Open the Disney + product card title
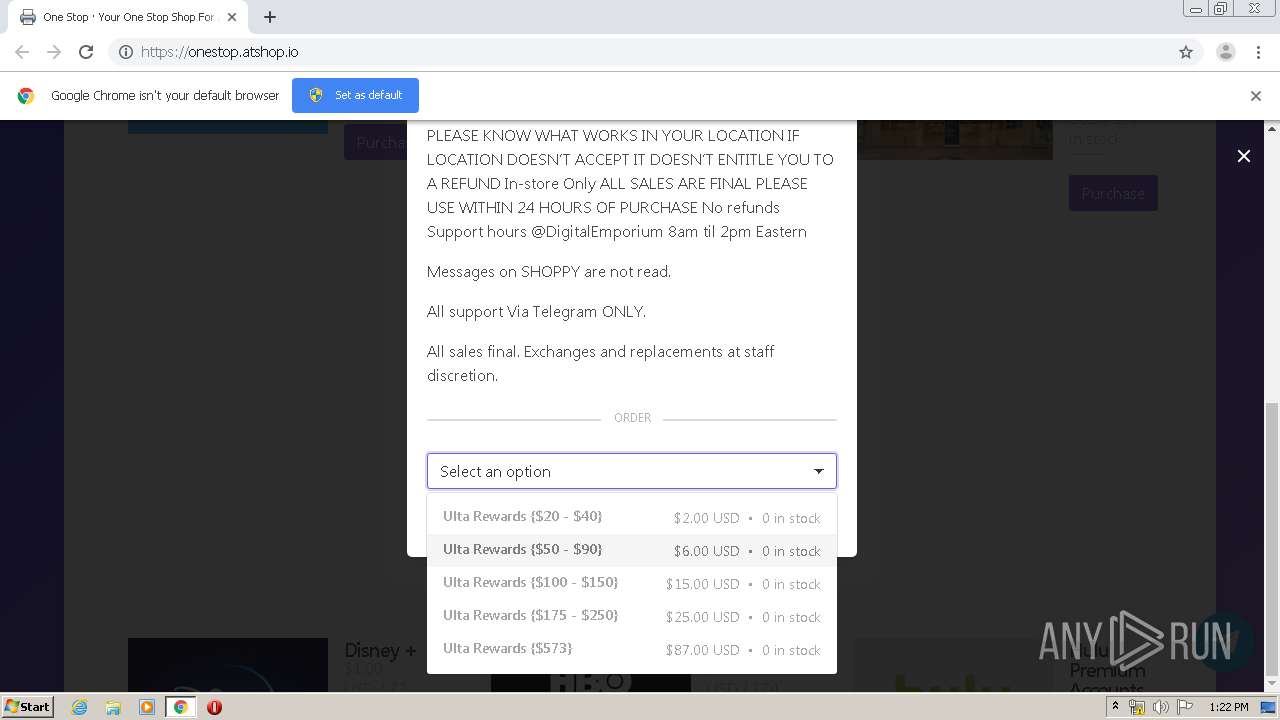The height and width of the screenshot is (720, 1280). pyautogui.click(x=381, y=651)
